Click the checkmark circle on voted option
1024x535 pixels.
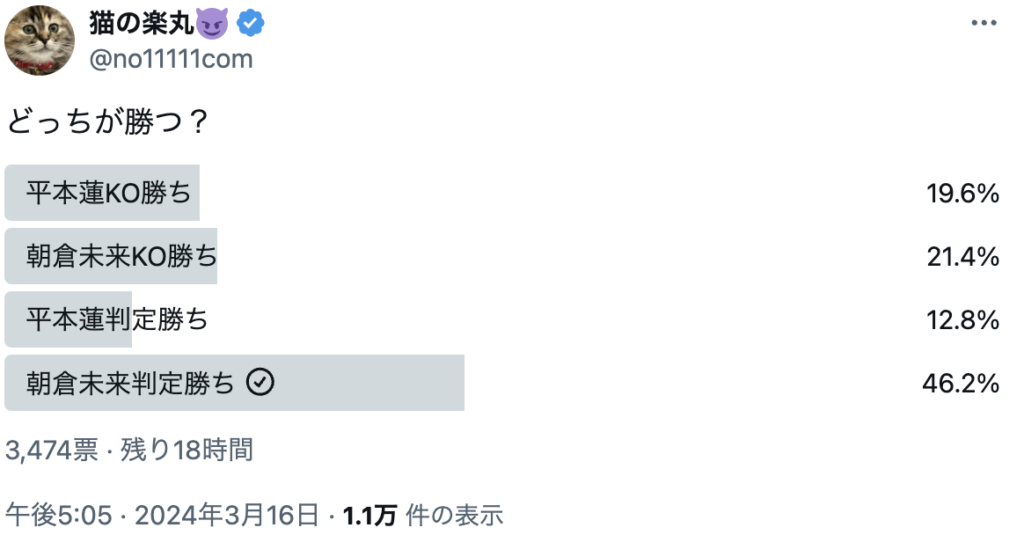(x=260, y=382)
